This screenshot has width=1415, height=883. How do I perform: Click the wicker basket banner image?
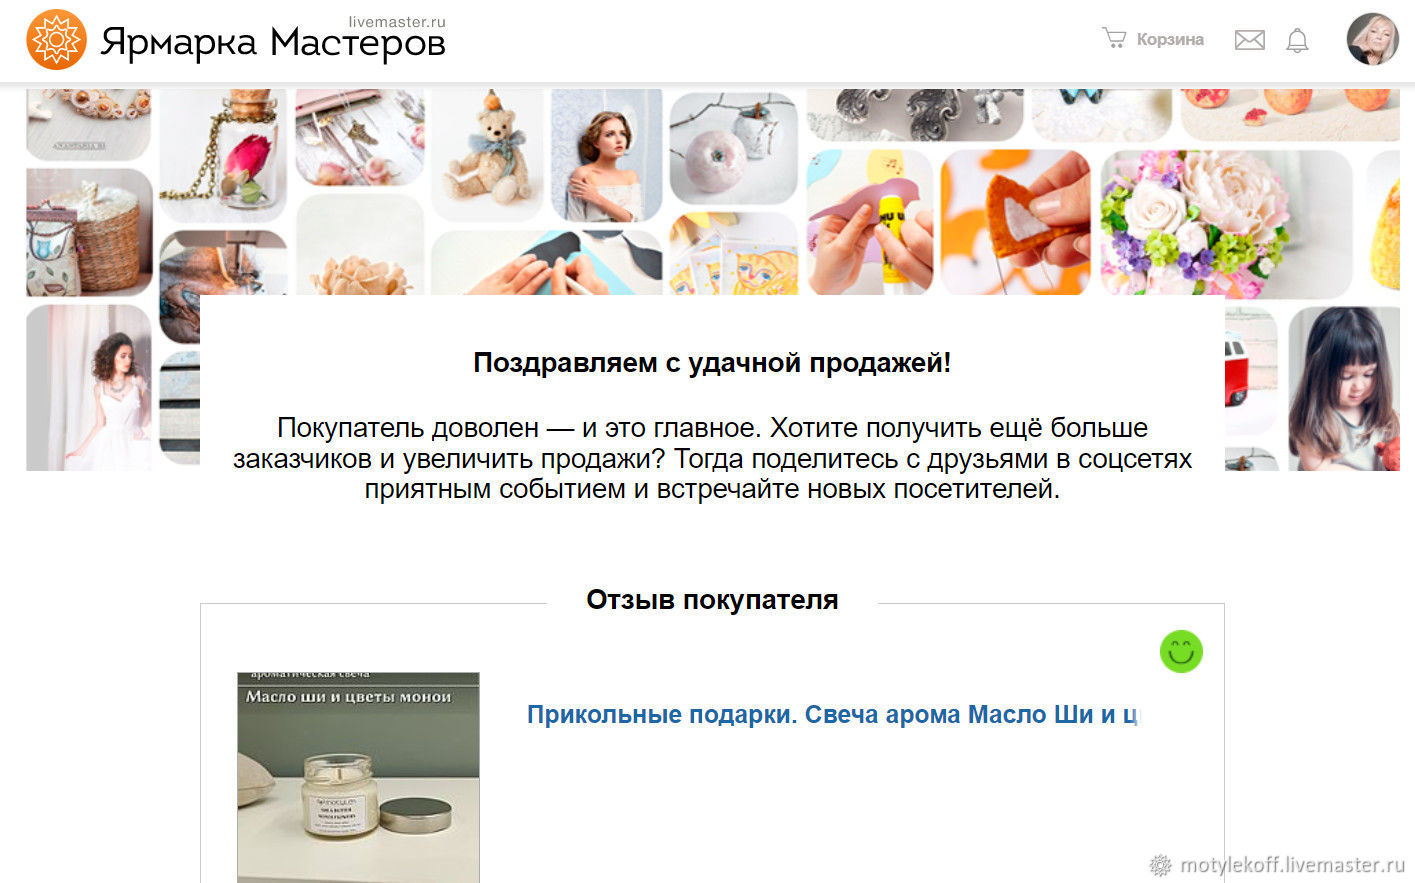pos(89,233)
